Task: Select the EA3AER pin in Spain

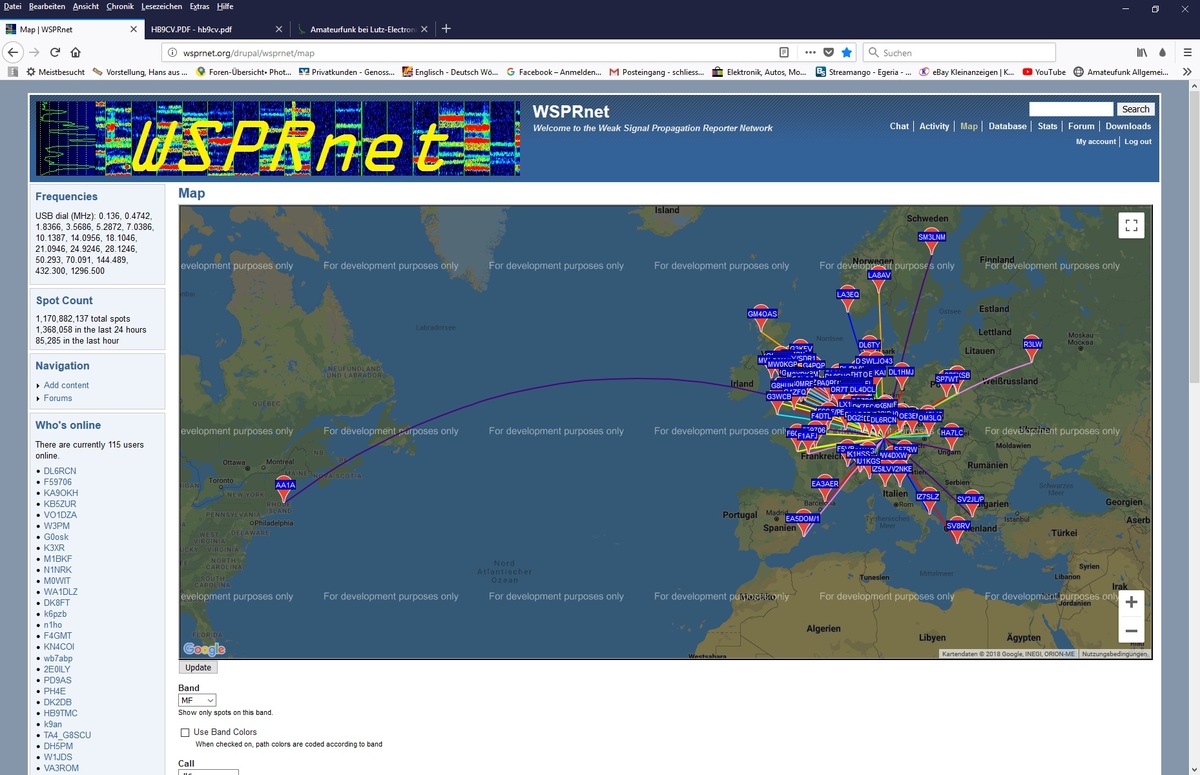Action: click(824, 488)
